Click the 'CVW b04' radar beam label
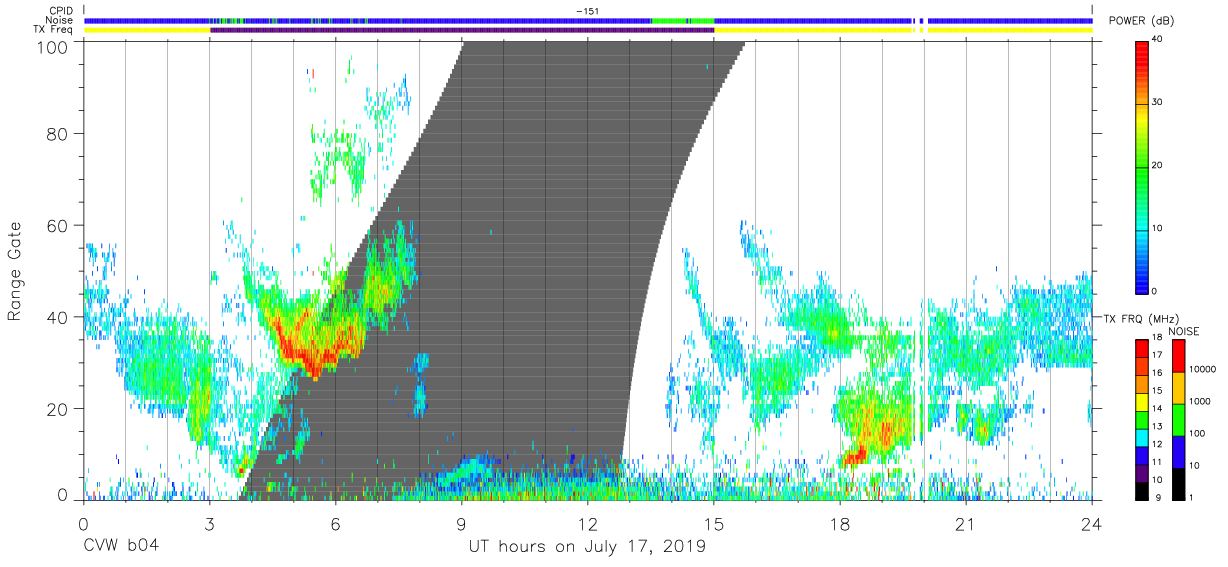1228x567 pixels. click(120, 547)
